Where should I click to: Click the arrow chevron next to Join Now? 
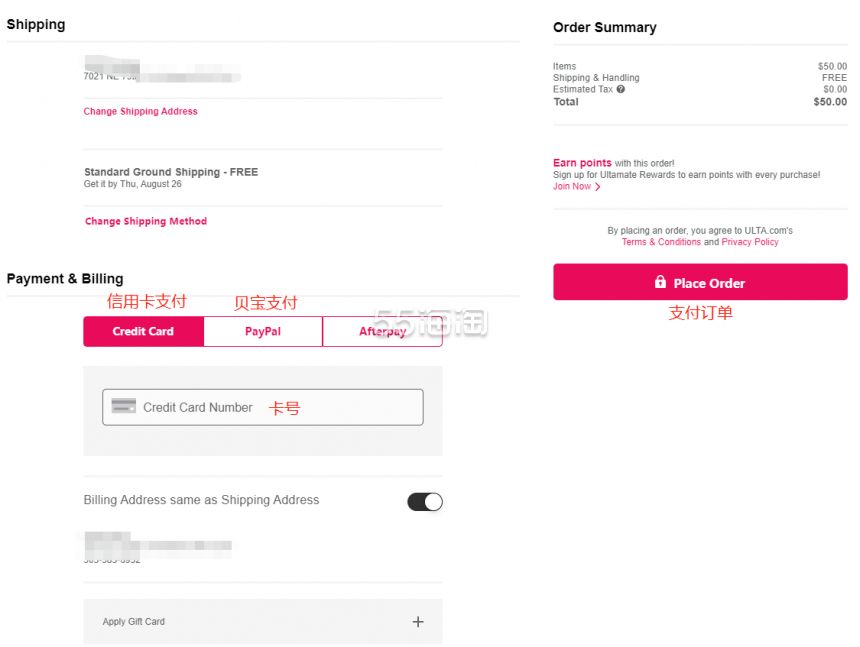(598, 187)
